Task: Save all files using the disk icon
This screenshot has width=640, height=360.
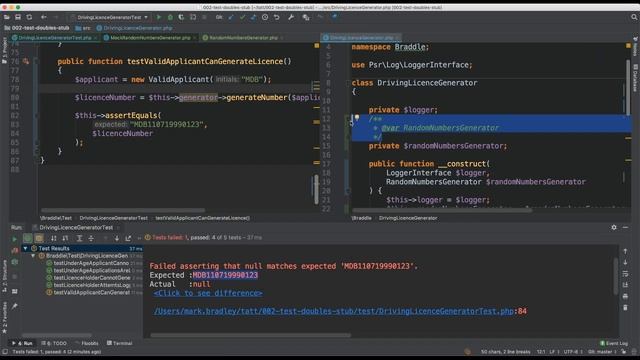Action: 18,17
